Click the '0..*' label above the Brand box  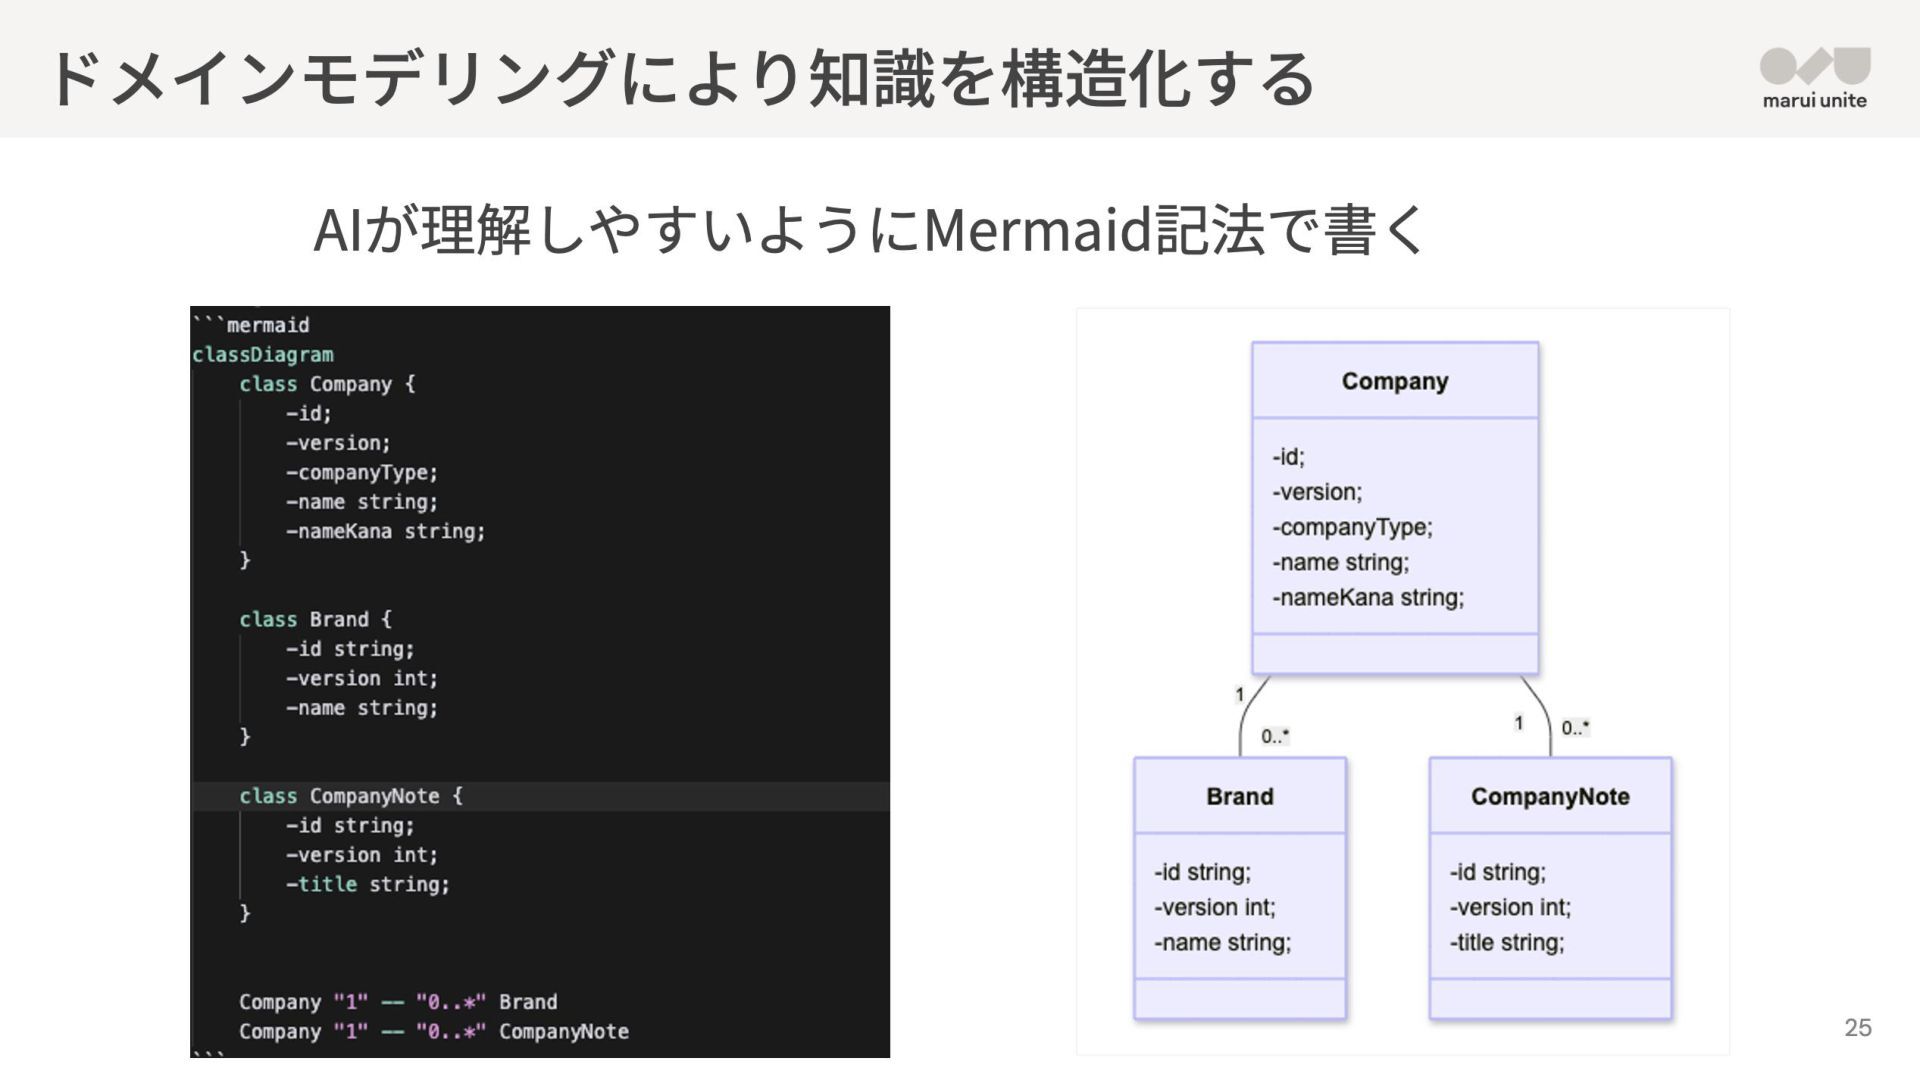coord(1275,736)
